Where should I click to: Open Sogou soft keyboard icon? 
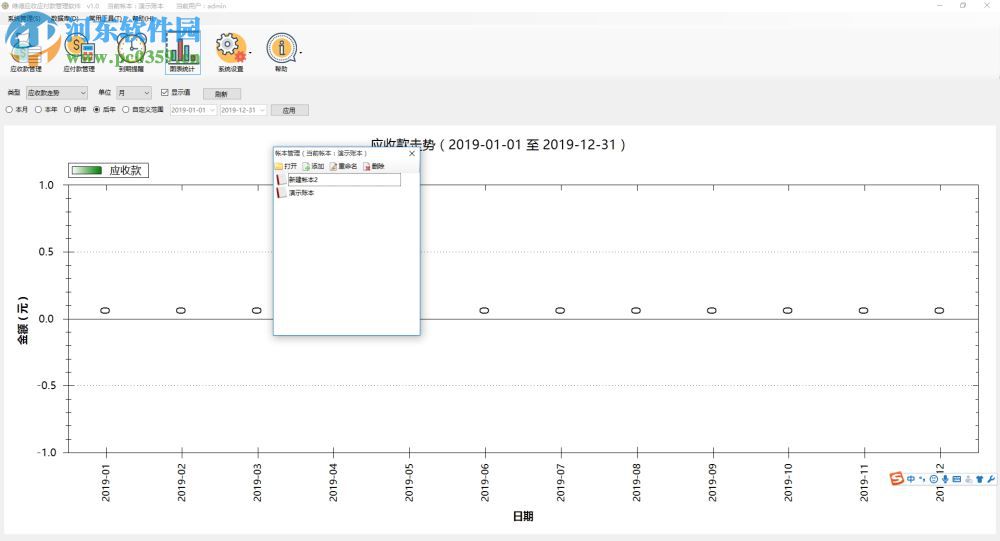(957, 479)
